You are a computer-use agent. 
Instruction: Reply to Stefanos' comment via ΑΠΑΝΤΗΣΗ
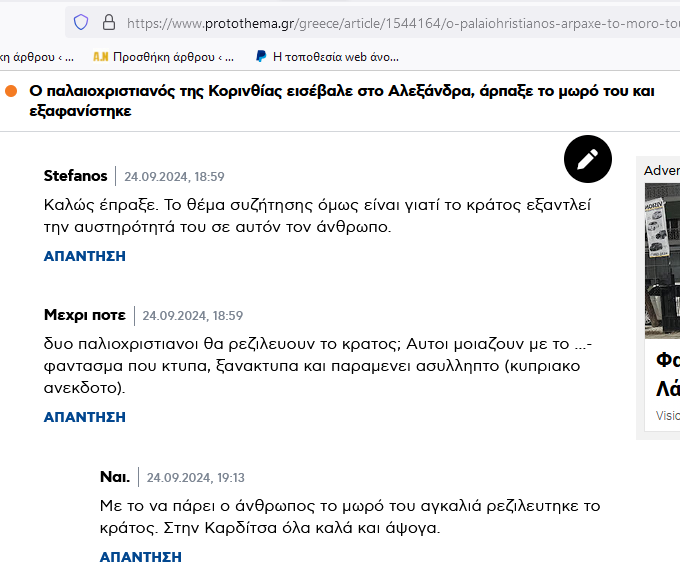click(x=85, y=256)
